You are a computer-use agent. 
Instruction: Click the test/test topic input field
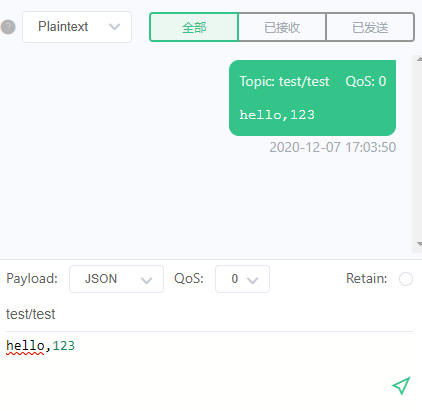209,314
